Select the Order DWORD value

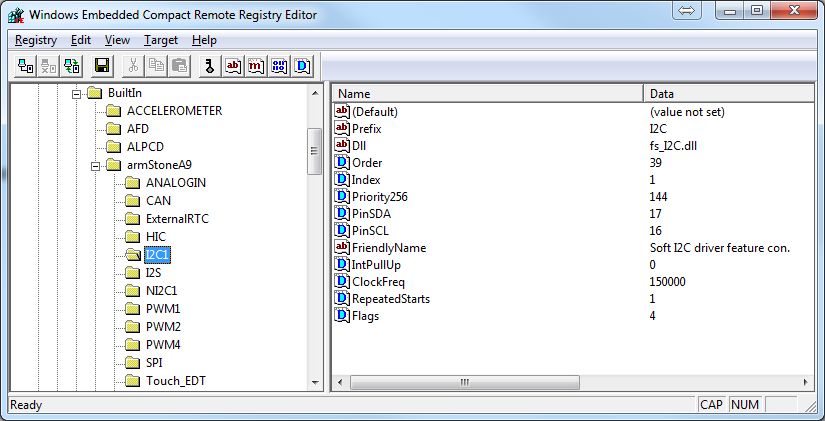[367, 163]
